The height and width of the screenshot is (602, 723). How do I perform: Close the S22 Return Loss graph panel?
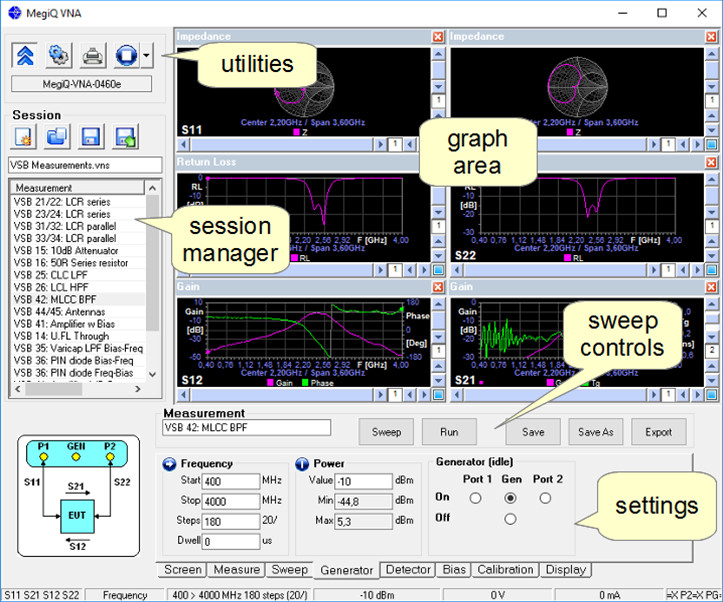(x=711, y=162)
